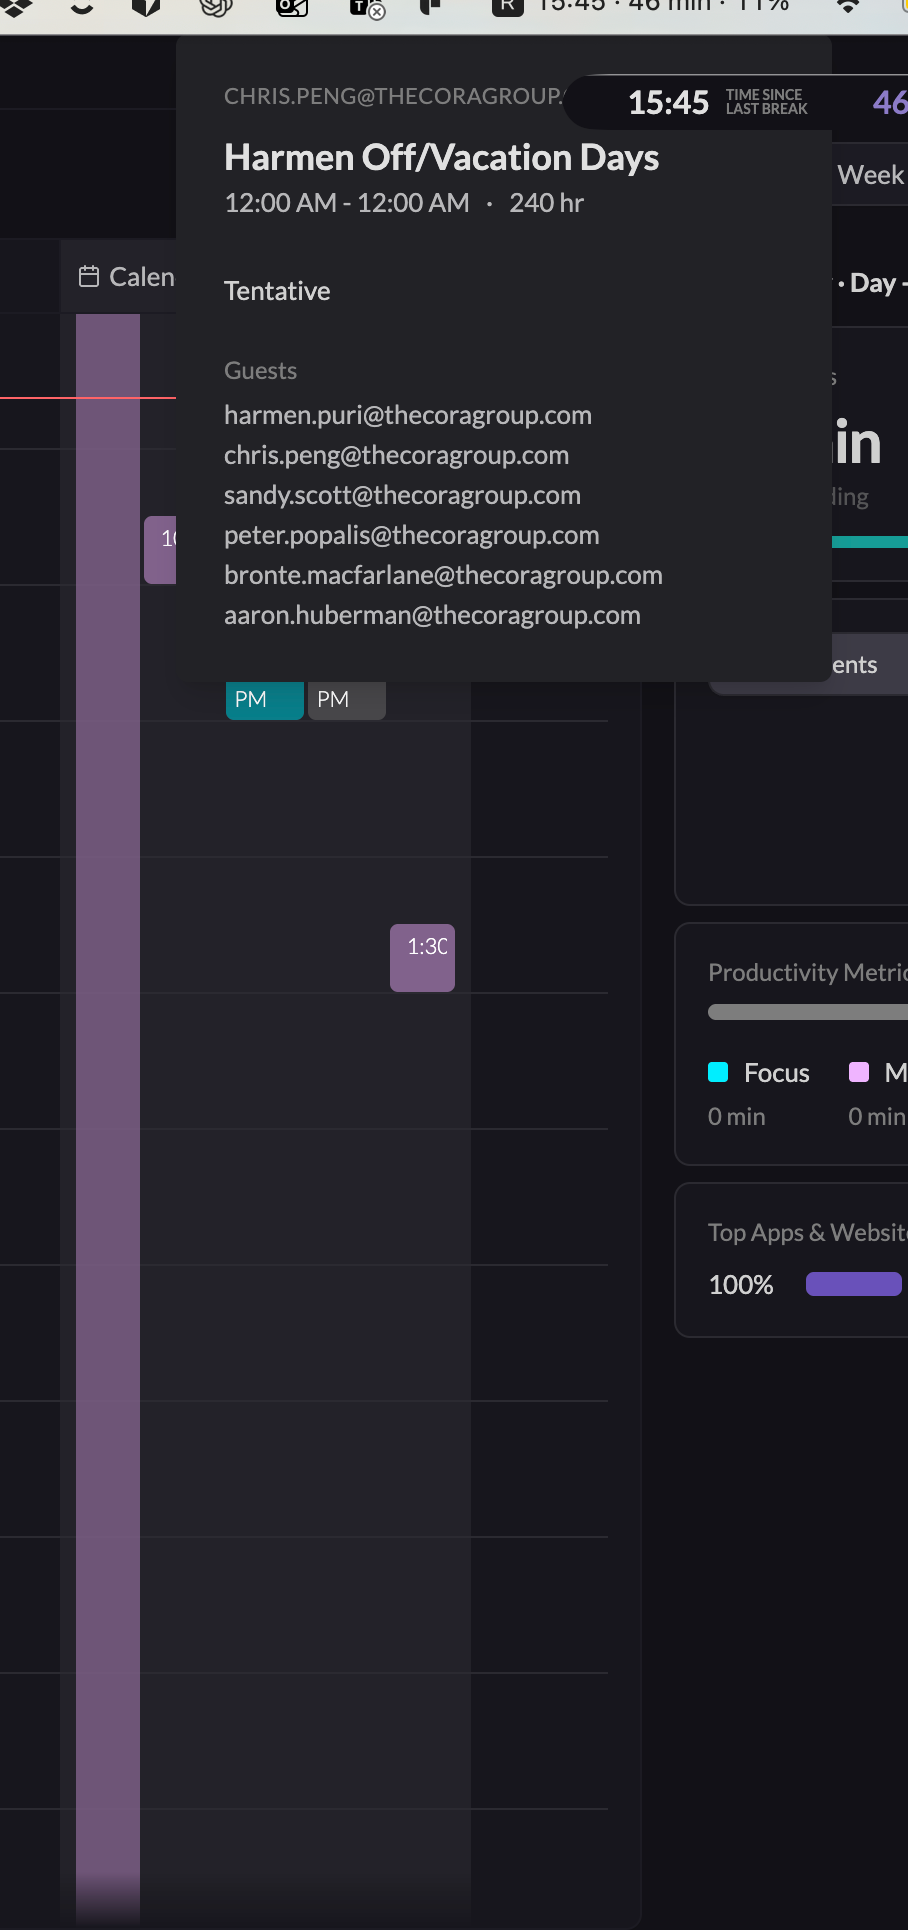
Task: Click the 0 min value under Focus
Action: [x=737, y=1117]
